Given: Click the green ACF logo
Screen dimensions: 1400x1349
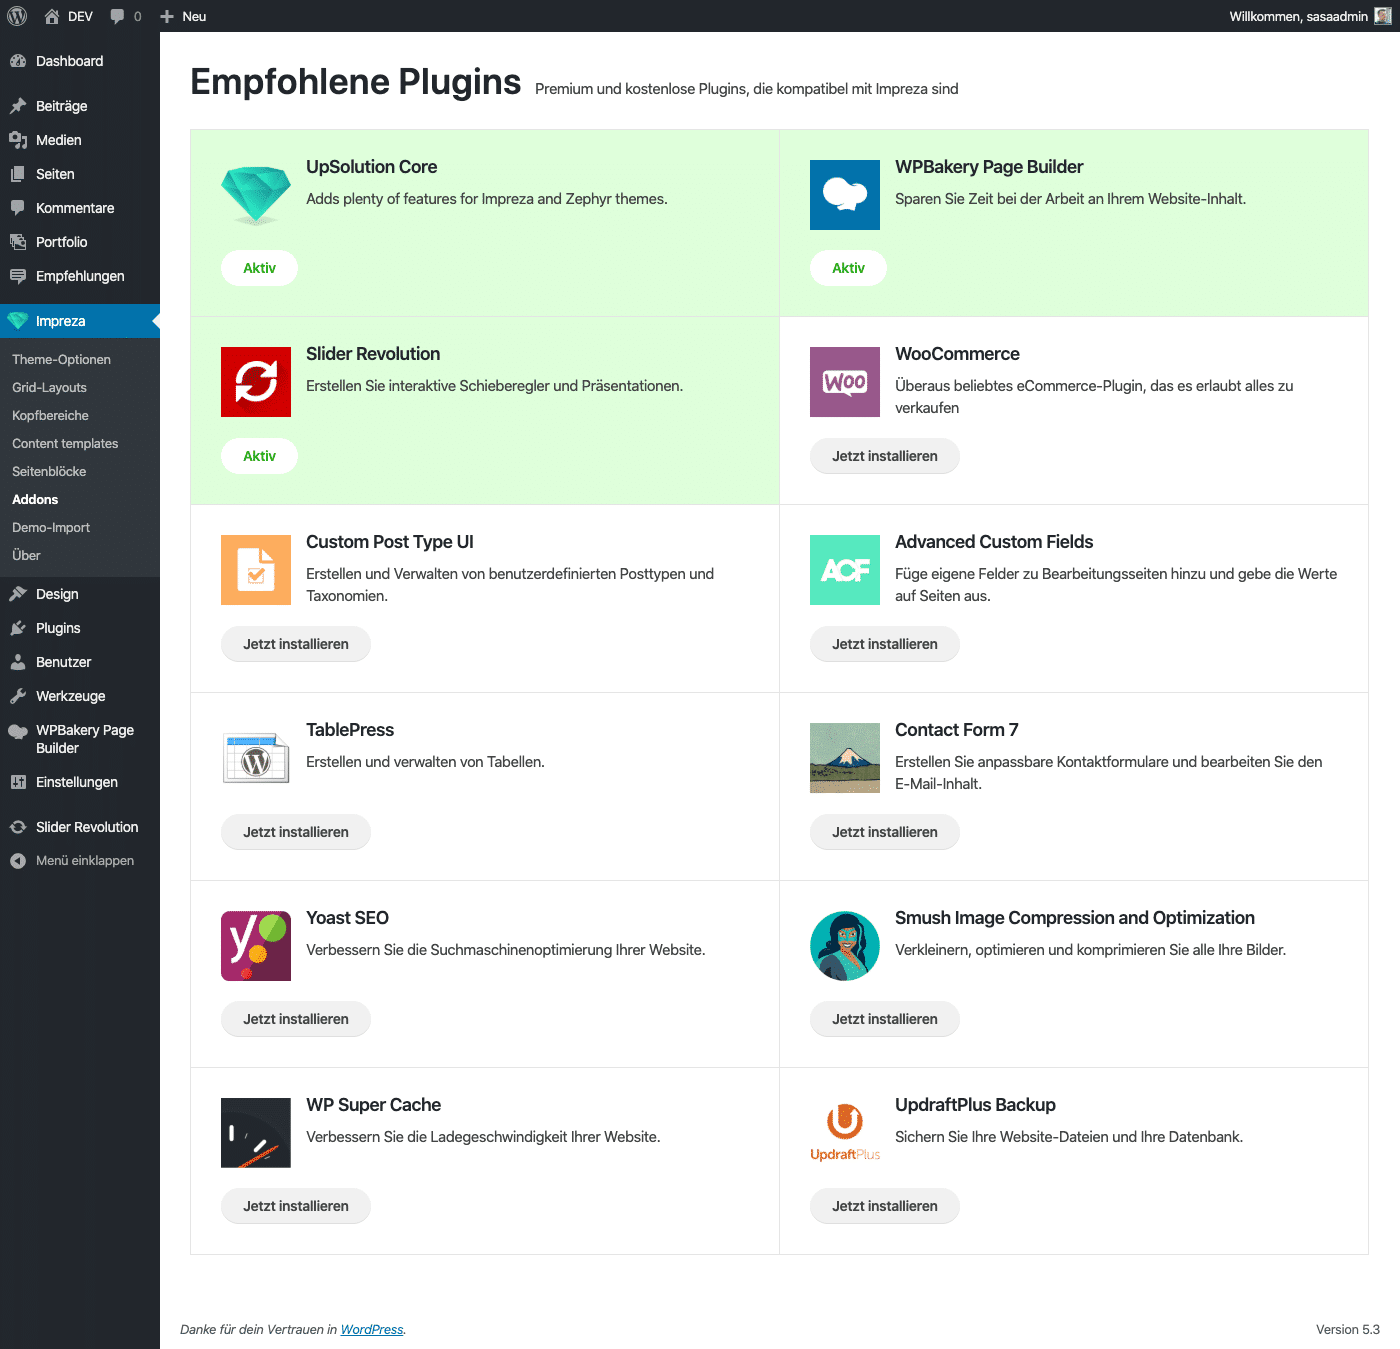Looking at the screenshot, I should click(x=845, y=570).
